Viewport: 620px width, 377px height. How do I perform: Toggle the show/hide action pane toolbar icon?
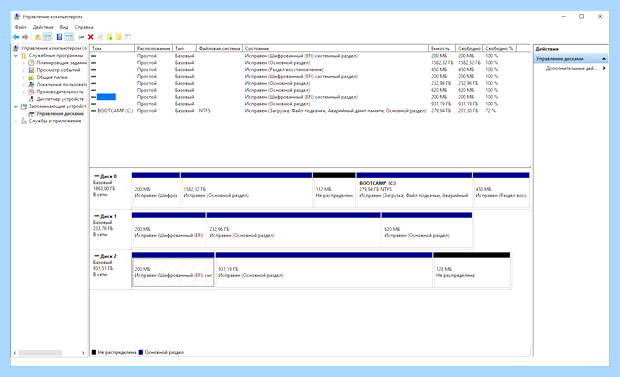[x=69, y=37]
